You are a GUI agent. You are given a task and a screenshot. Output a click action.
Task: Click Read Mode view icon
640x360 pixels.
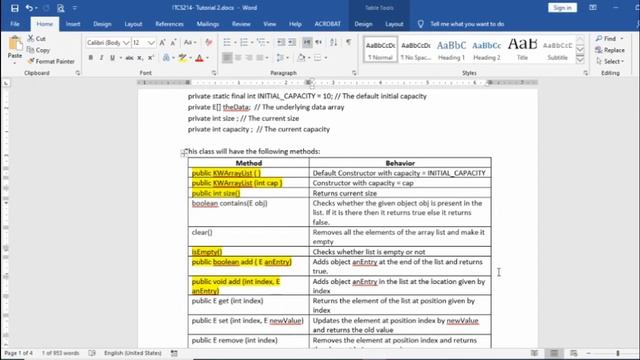(x=534, y=353)
